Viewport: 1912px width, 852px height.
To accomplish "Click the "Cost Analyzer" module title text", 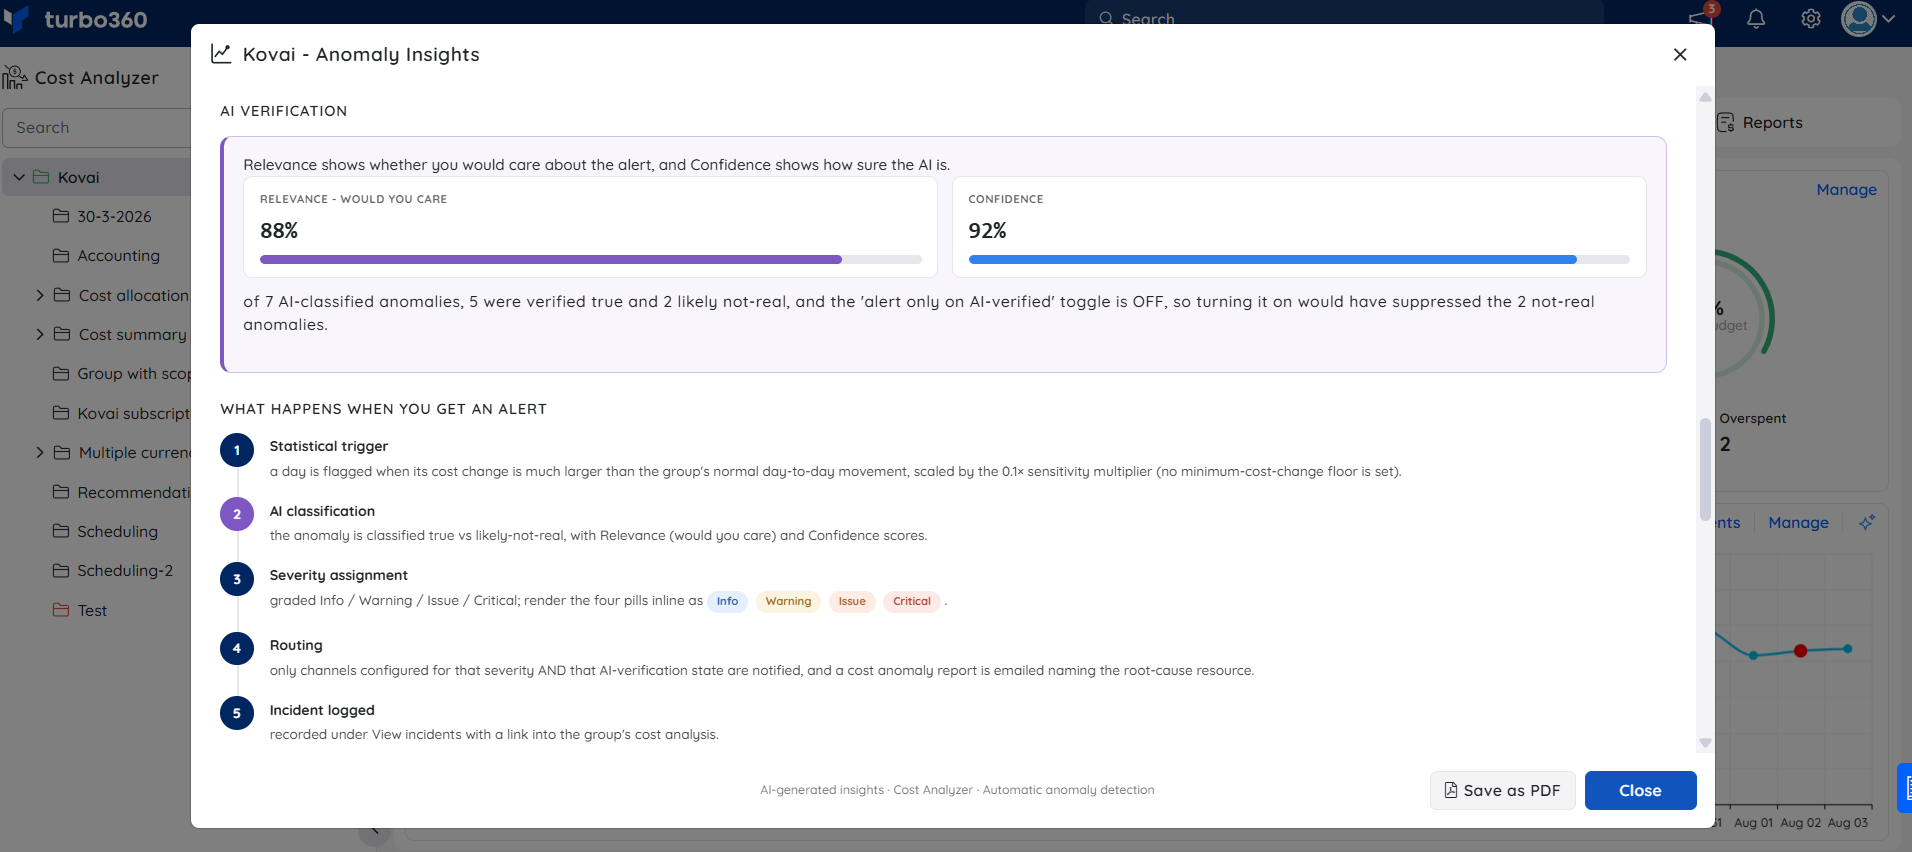I will (96, 78).
